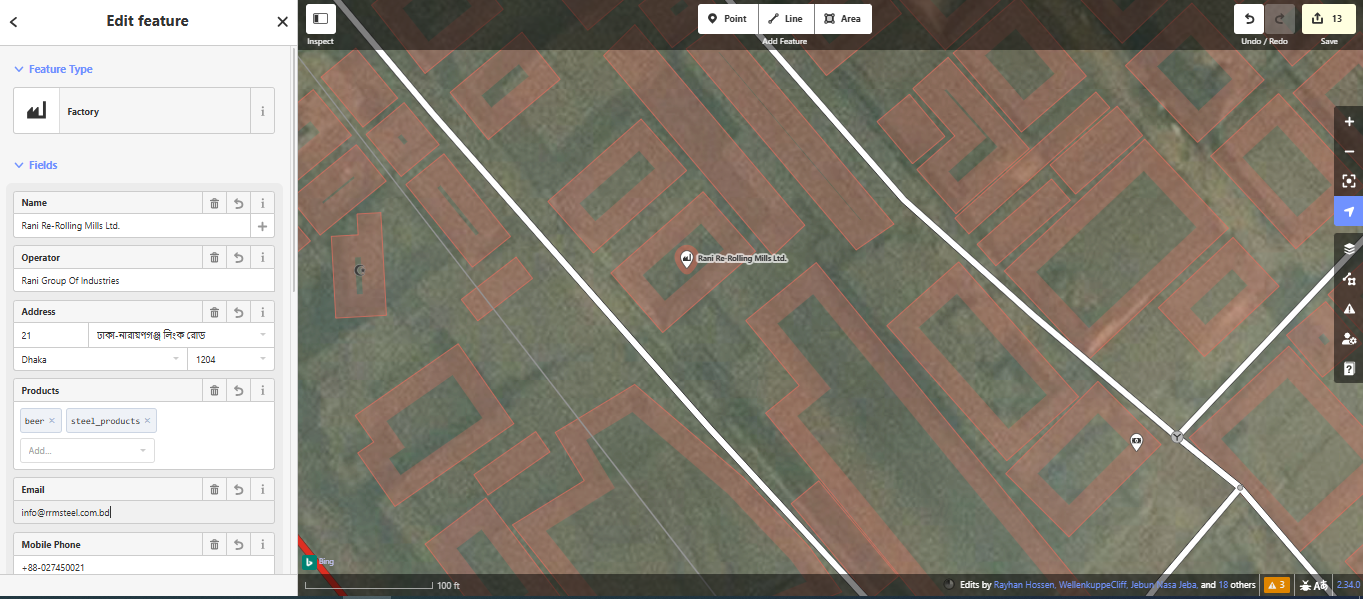The width and height of the screenshot is (1363, 599).
Task: Toggle geolocate show my location button
Action: [x=1349, y=211]
